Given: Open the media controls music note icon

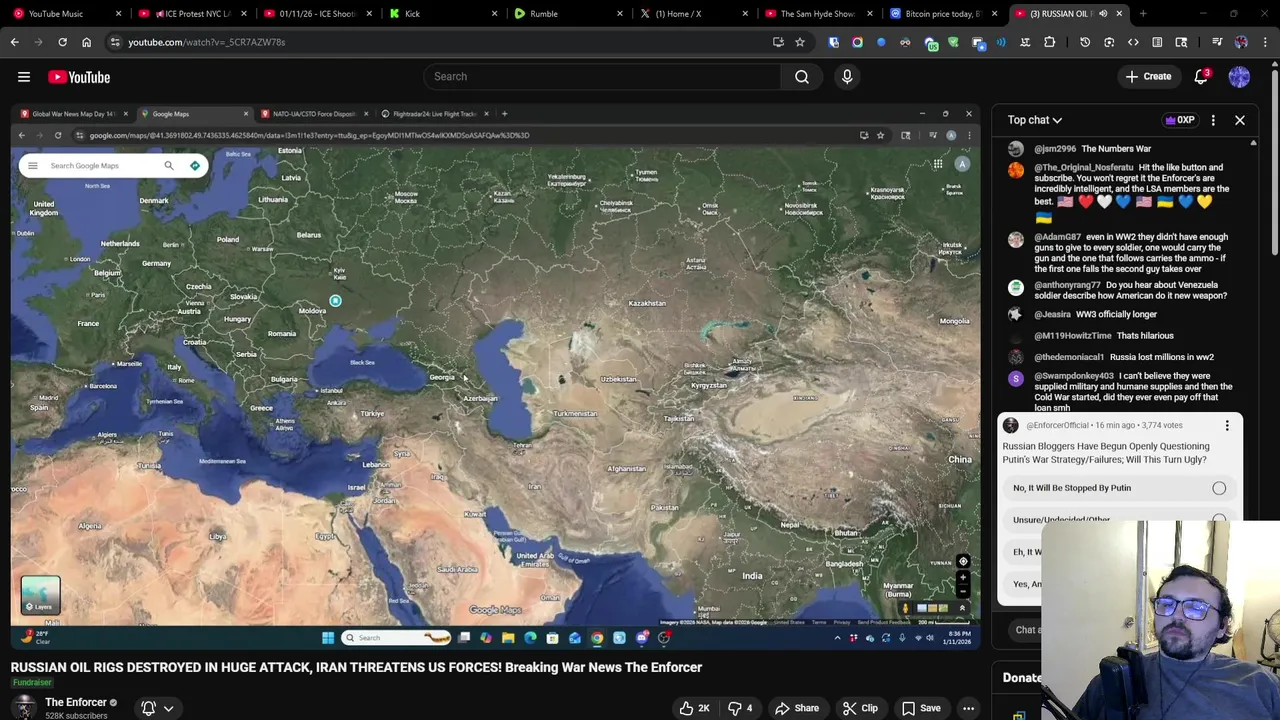Looking at the screenshot, I should (1217, 42).
